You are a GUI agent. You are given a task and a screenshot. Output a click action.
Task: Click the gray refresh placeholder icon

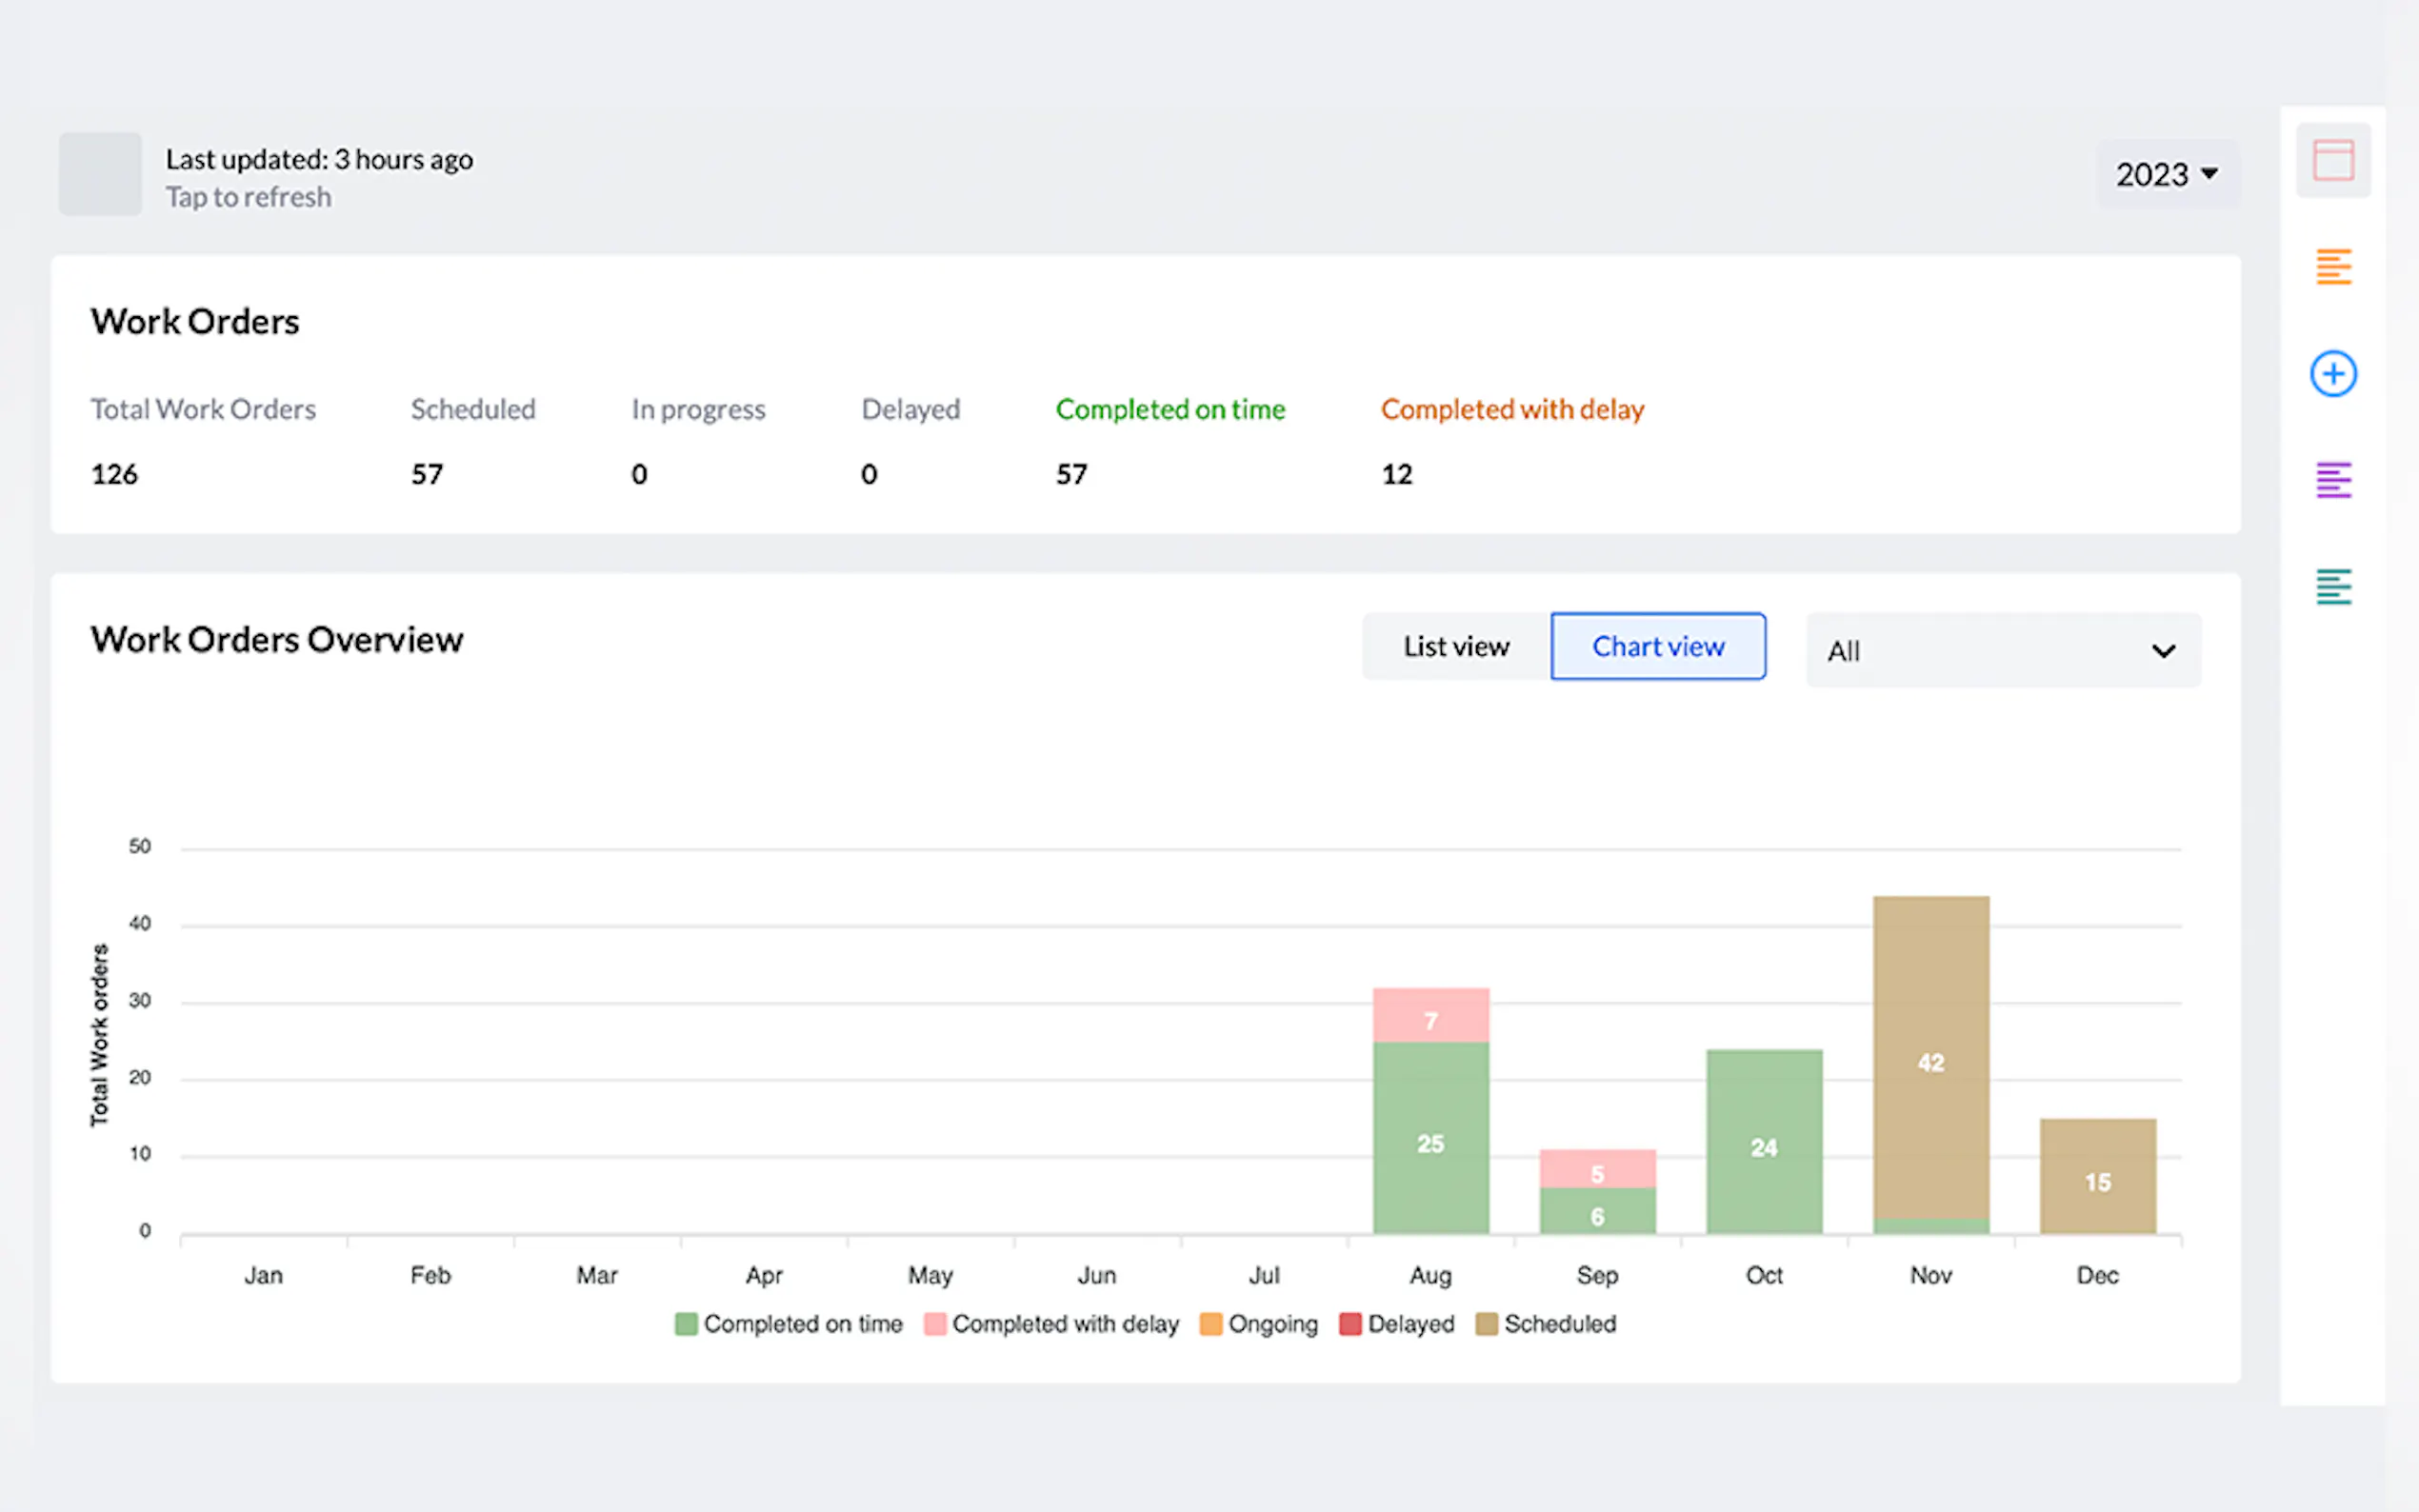point(100,174)
